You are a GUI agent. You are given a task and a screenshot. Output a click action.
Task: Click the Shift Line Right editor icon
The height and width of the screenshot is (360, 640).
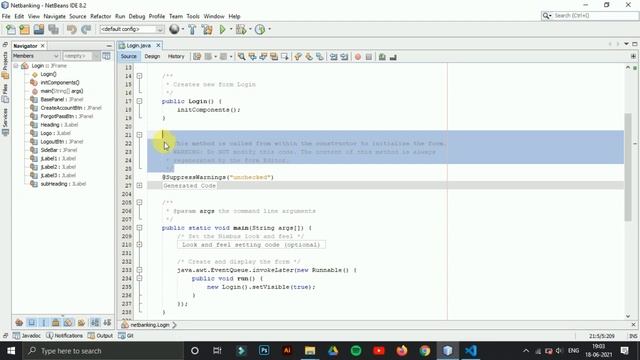click(344, 57)
